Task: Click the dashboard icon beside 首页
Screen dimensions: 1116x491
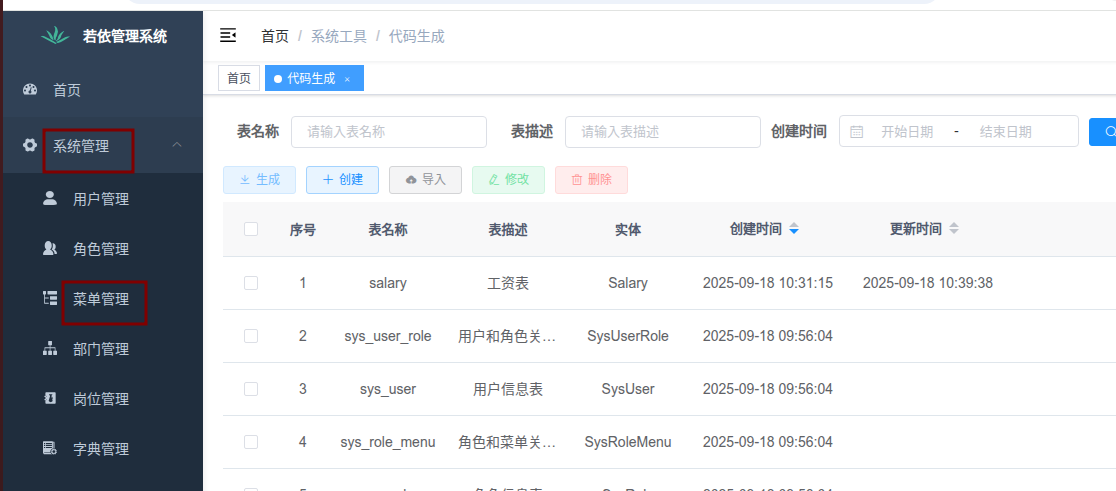Action: (x=30, y=90)
